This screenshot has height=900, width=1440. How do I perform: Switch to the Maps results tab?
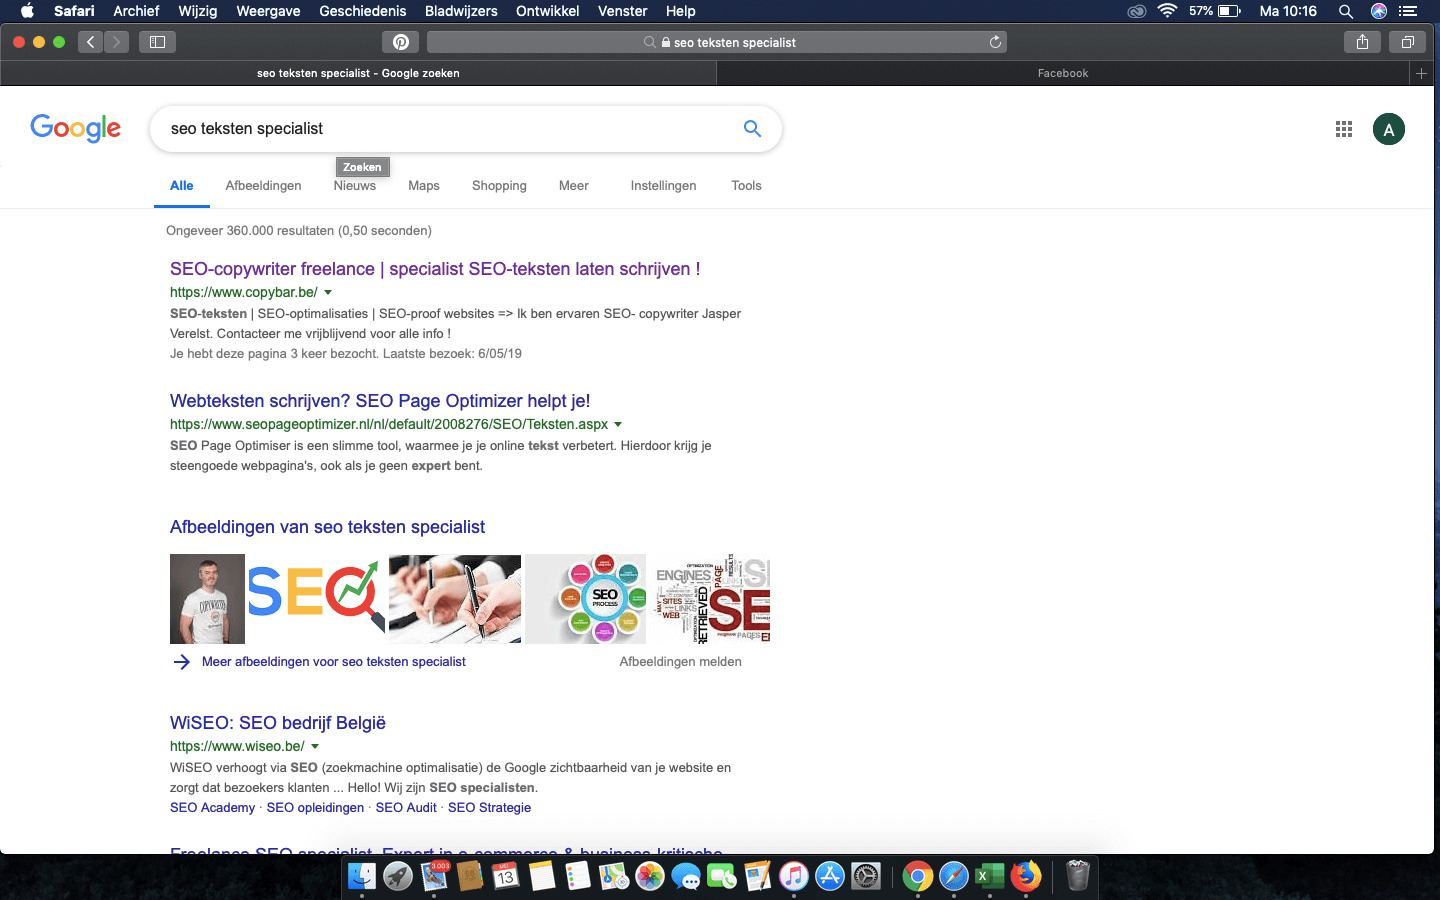point(424,186)
